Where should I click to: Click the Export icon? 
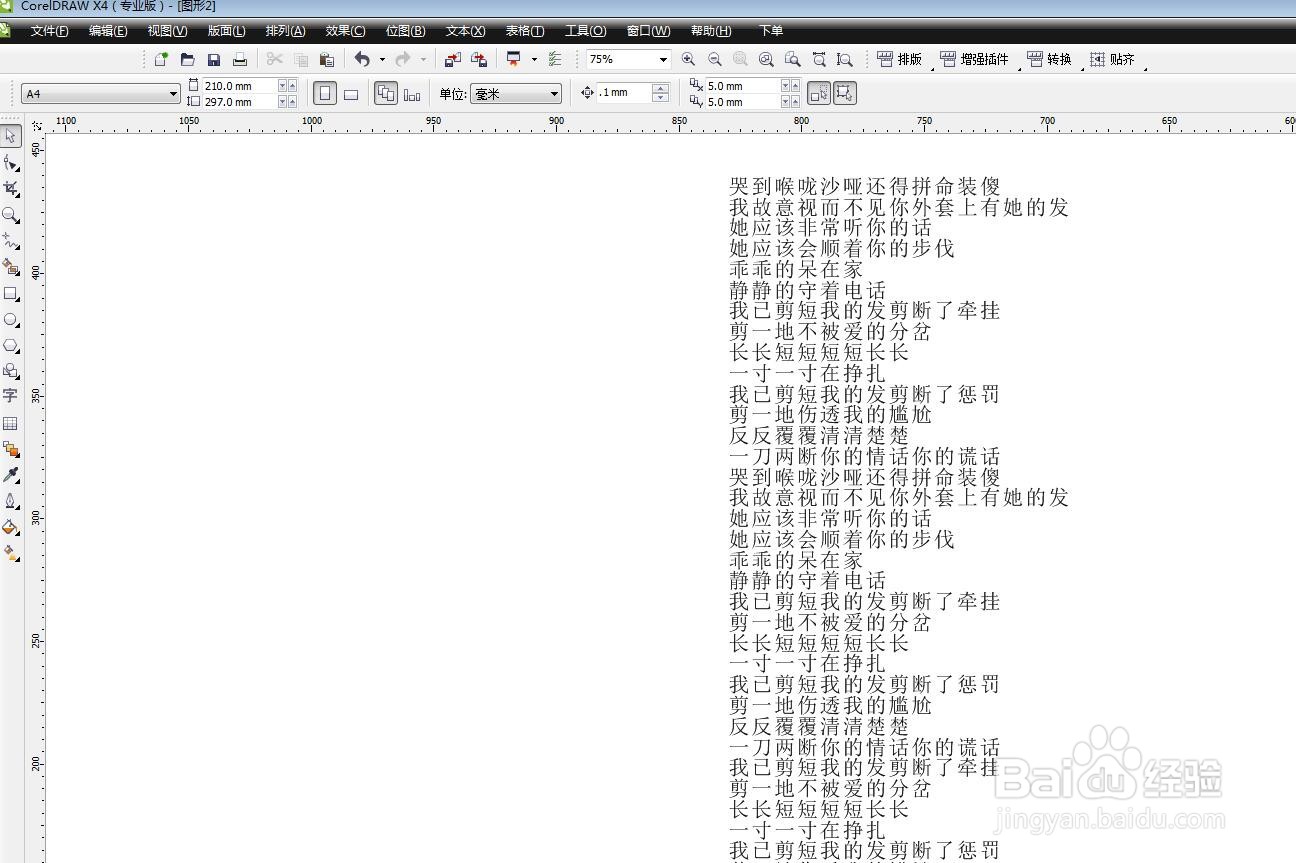tap(479, 60)
